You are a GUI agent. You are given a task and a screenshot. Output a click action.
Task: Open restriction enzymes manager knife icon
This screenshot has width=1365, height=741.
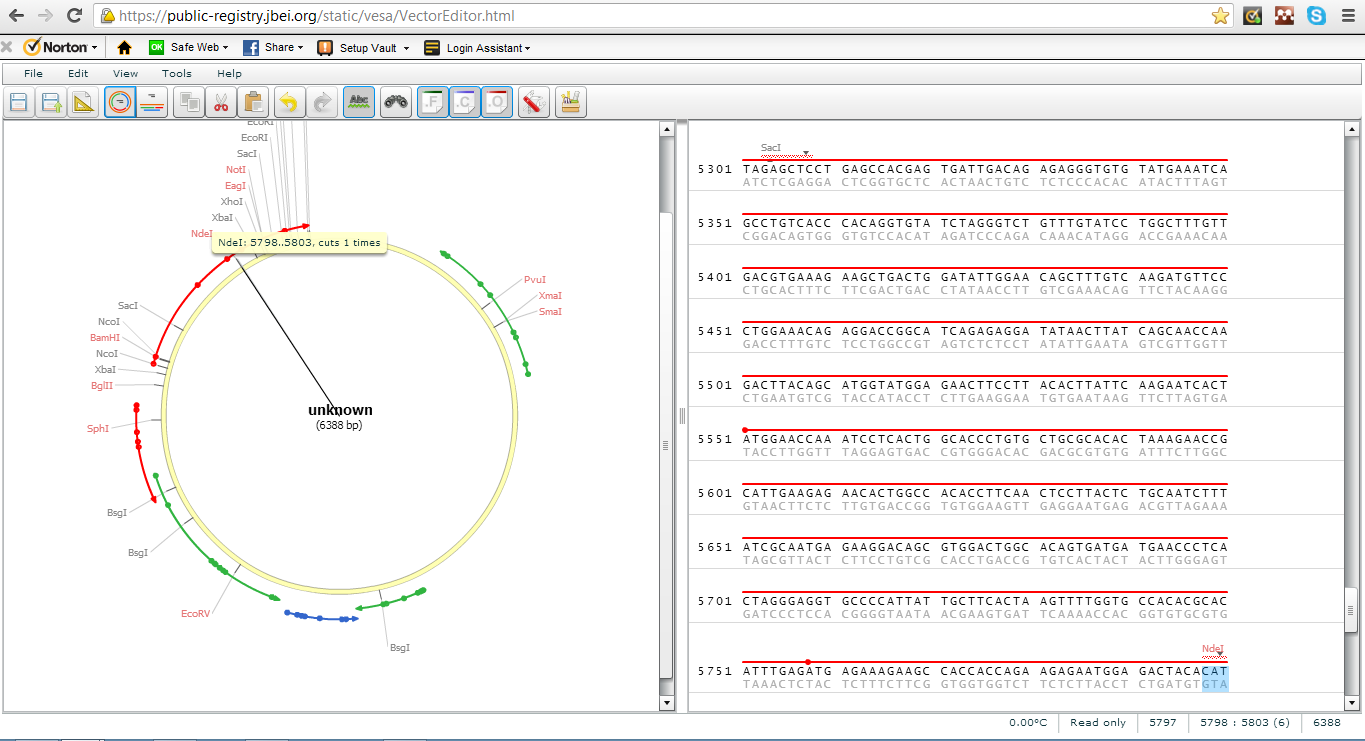(534, 102)
